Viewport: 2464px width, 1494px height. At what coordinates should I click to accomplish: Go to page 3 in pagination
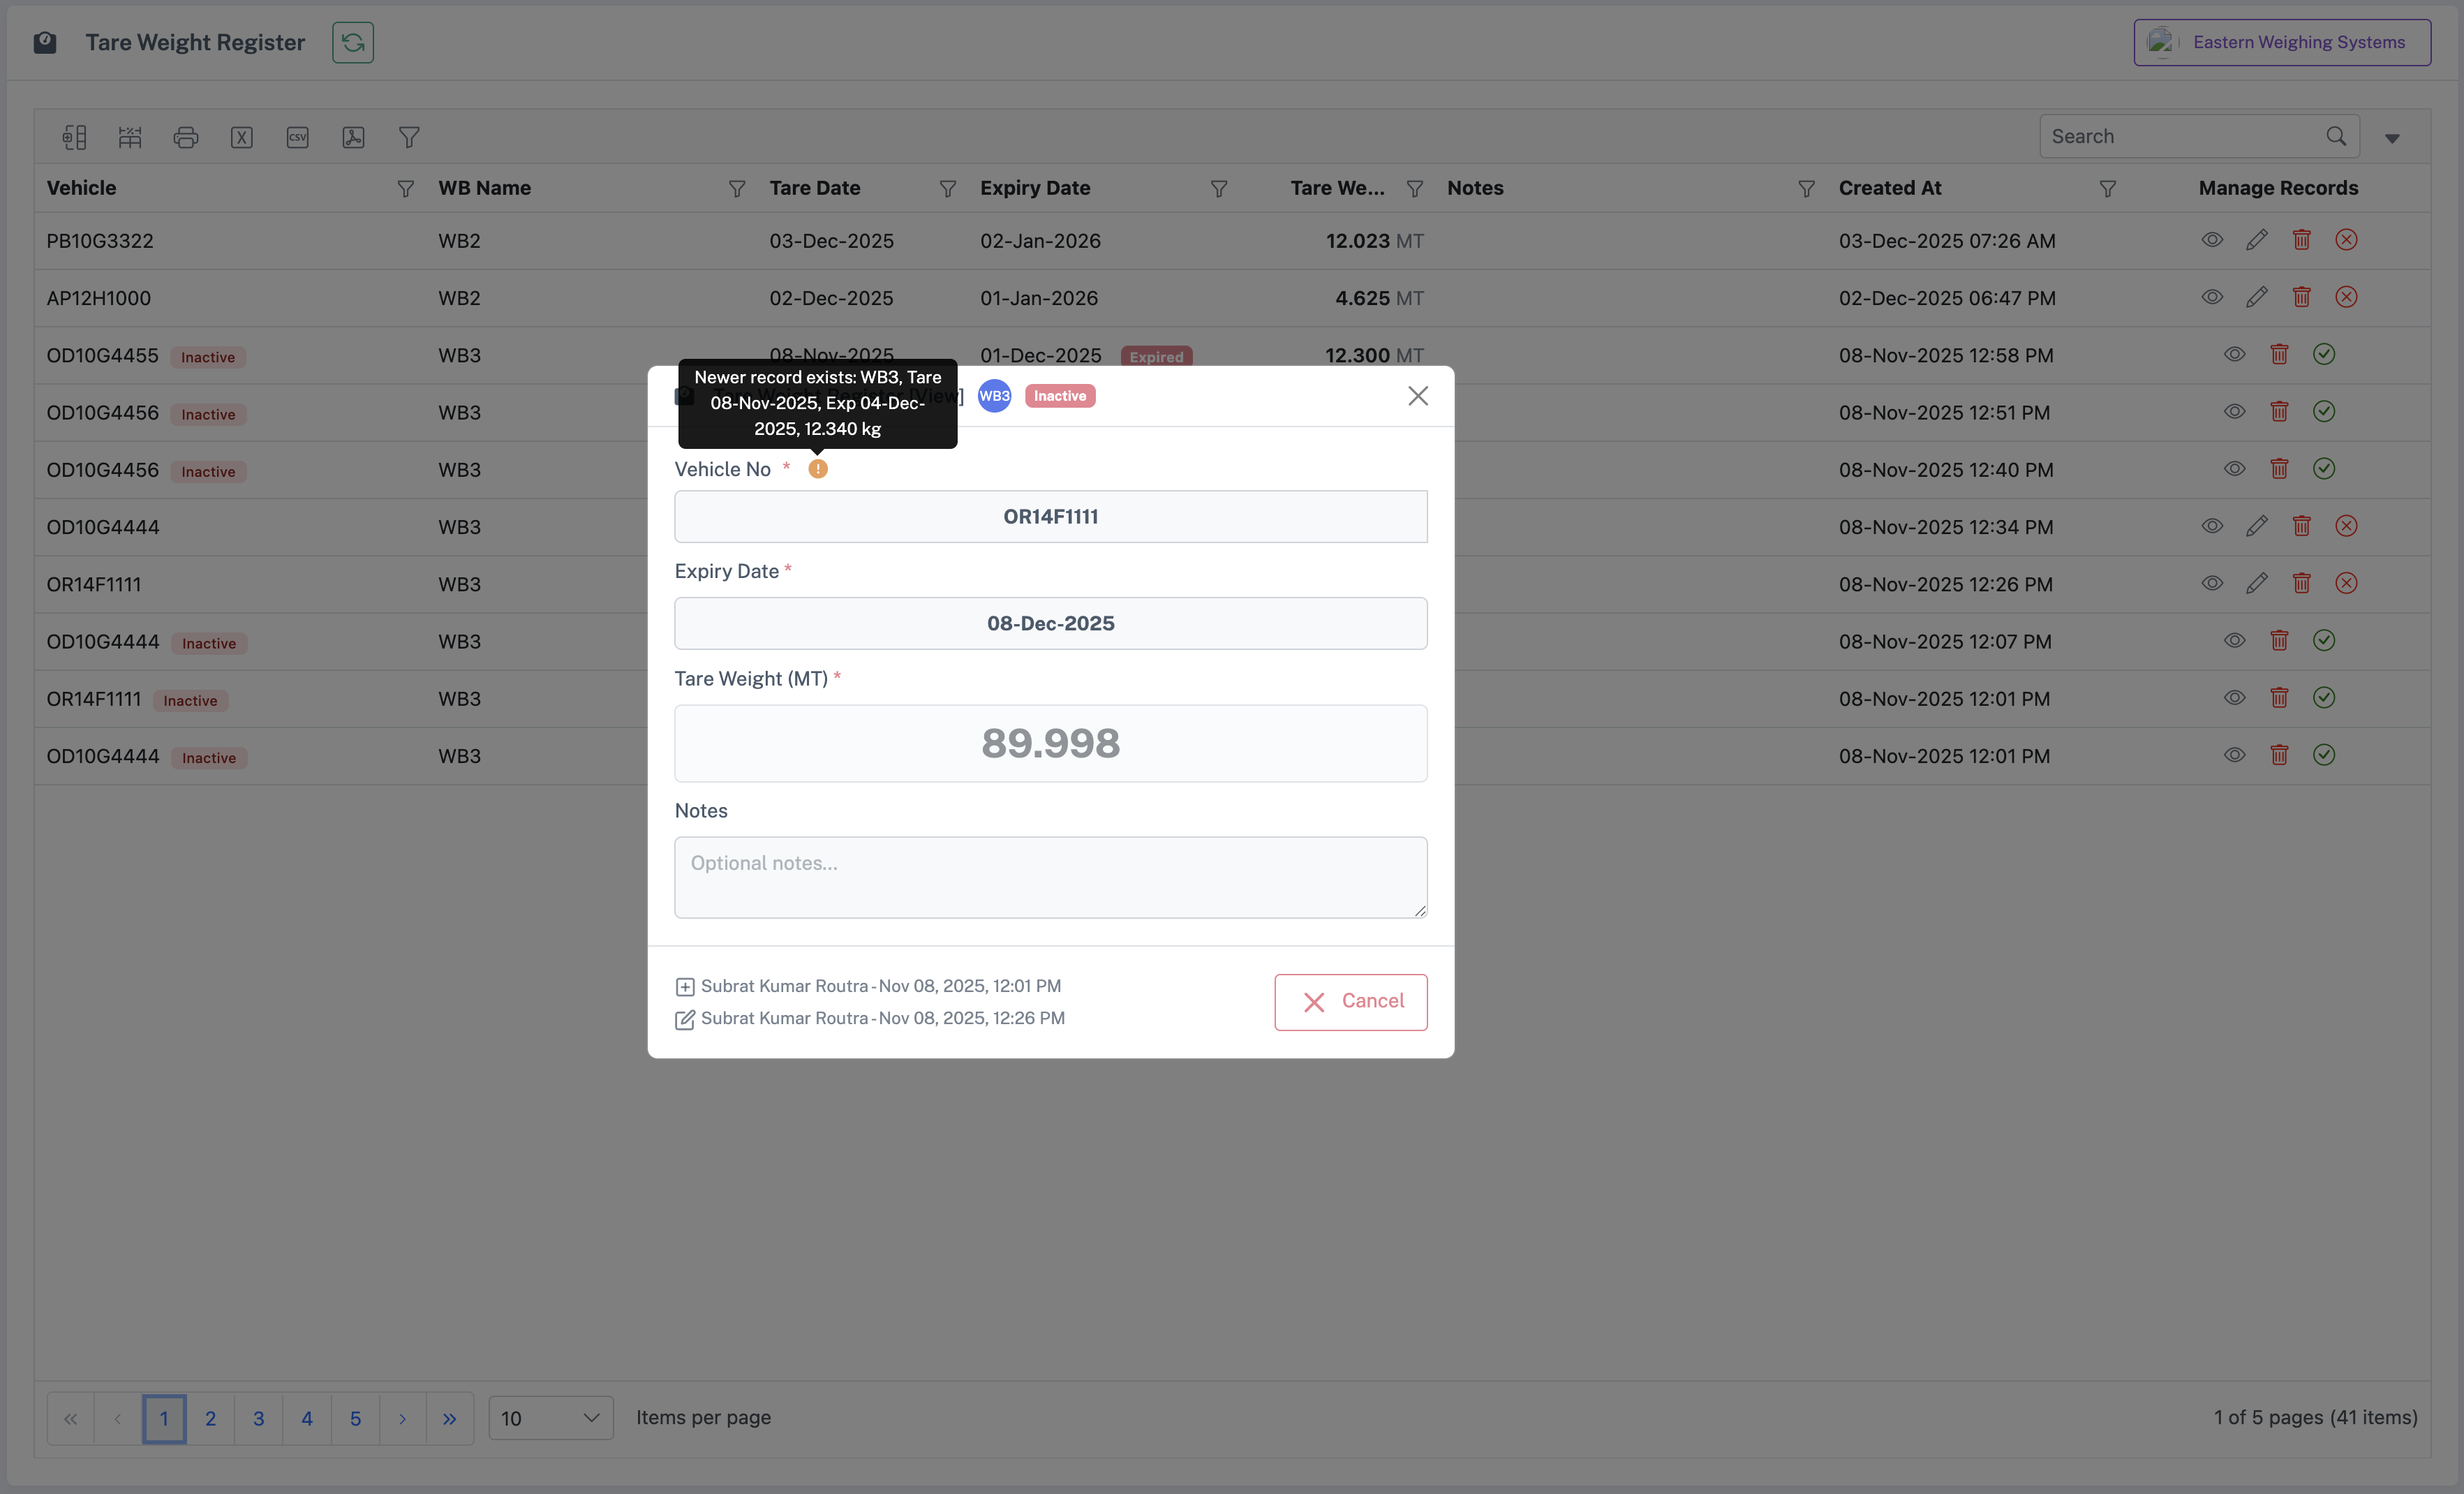click(x=259, y=1418)
